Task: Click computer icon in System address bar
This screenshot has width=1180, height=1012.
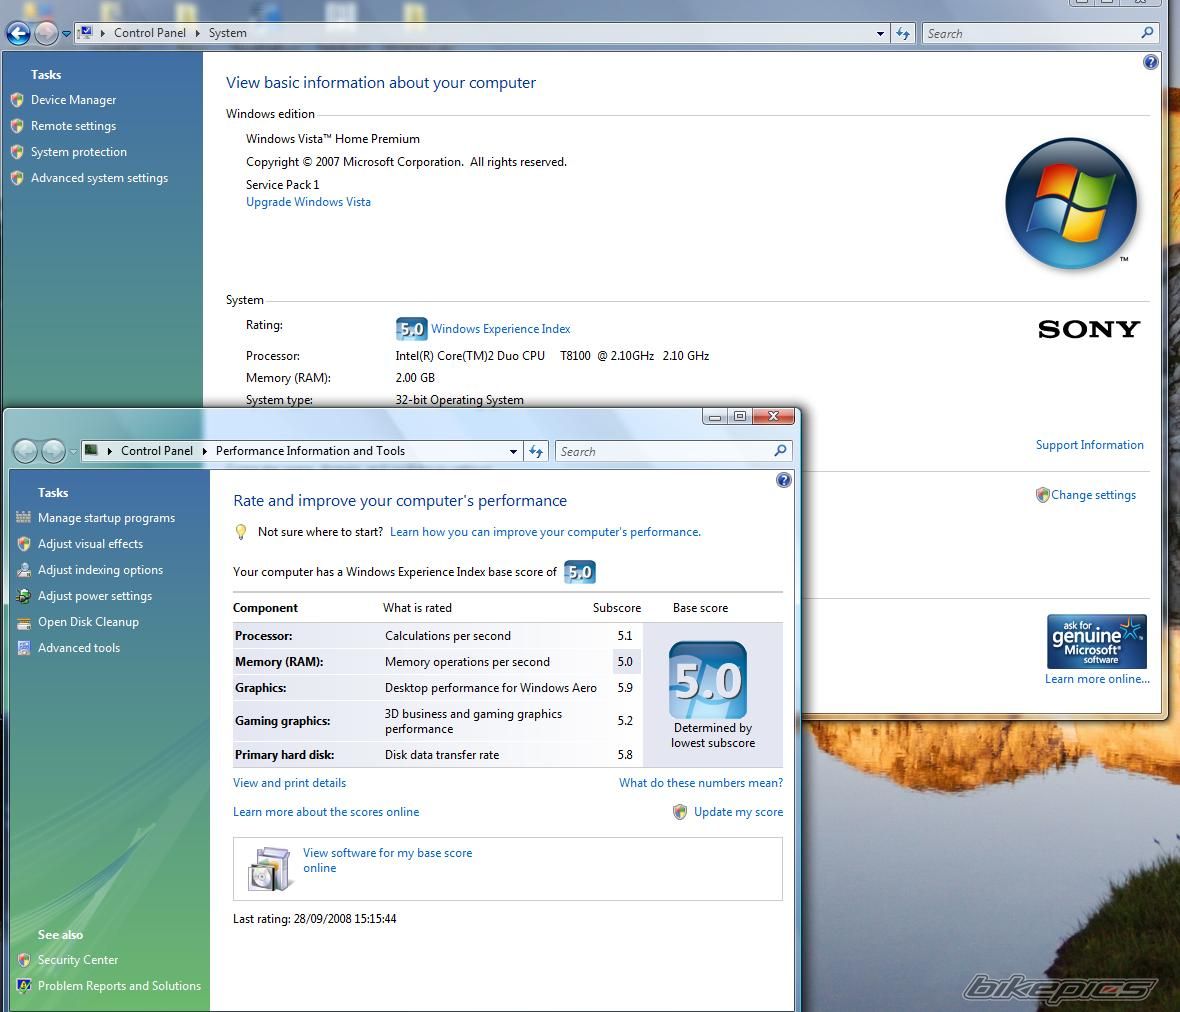Action: (x=86, y=32)
